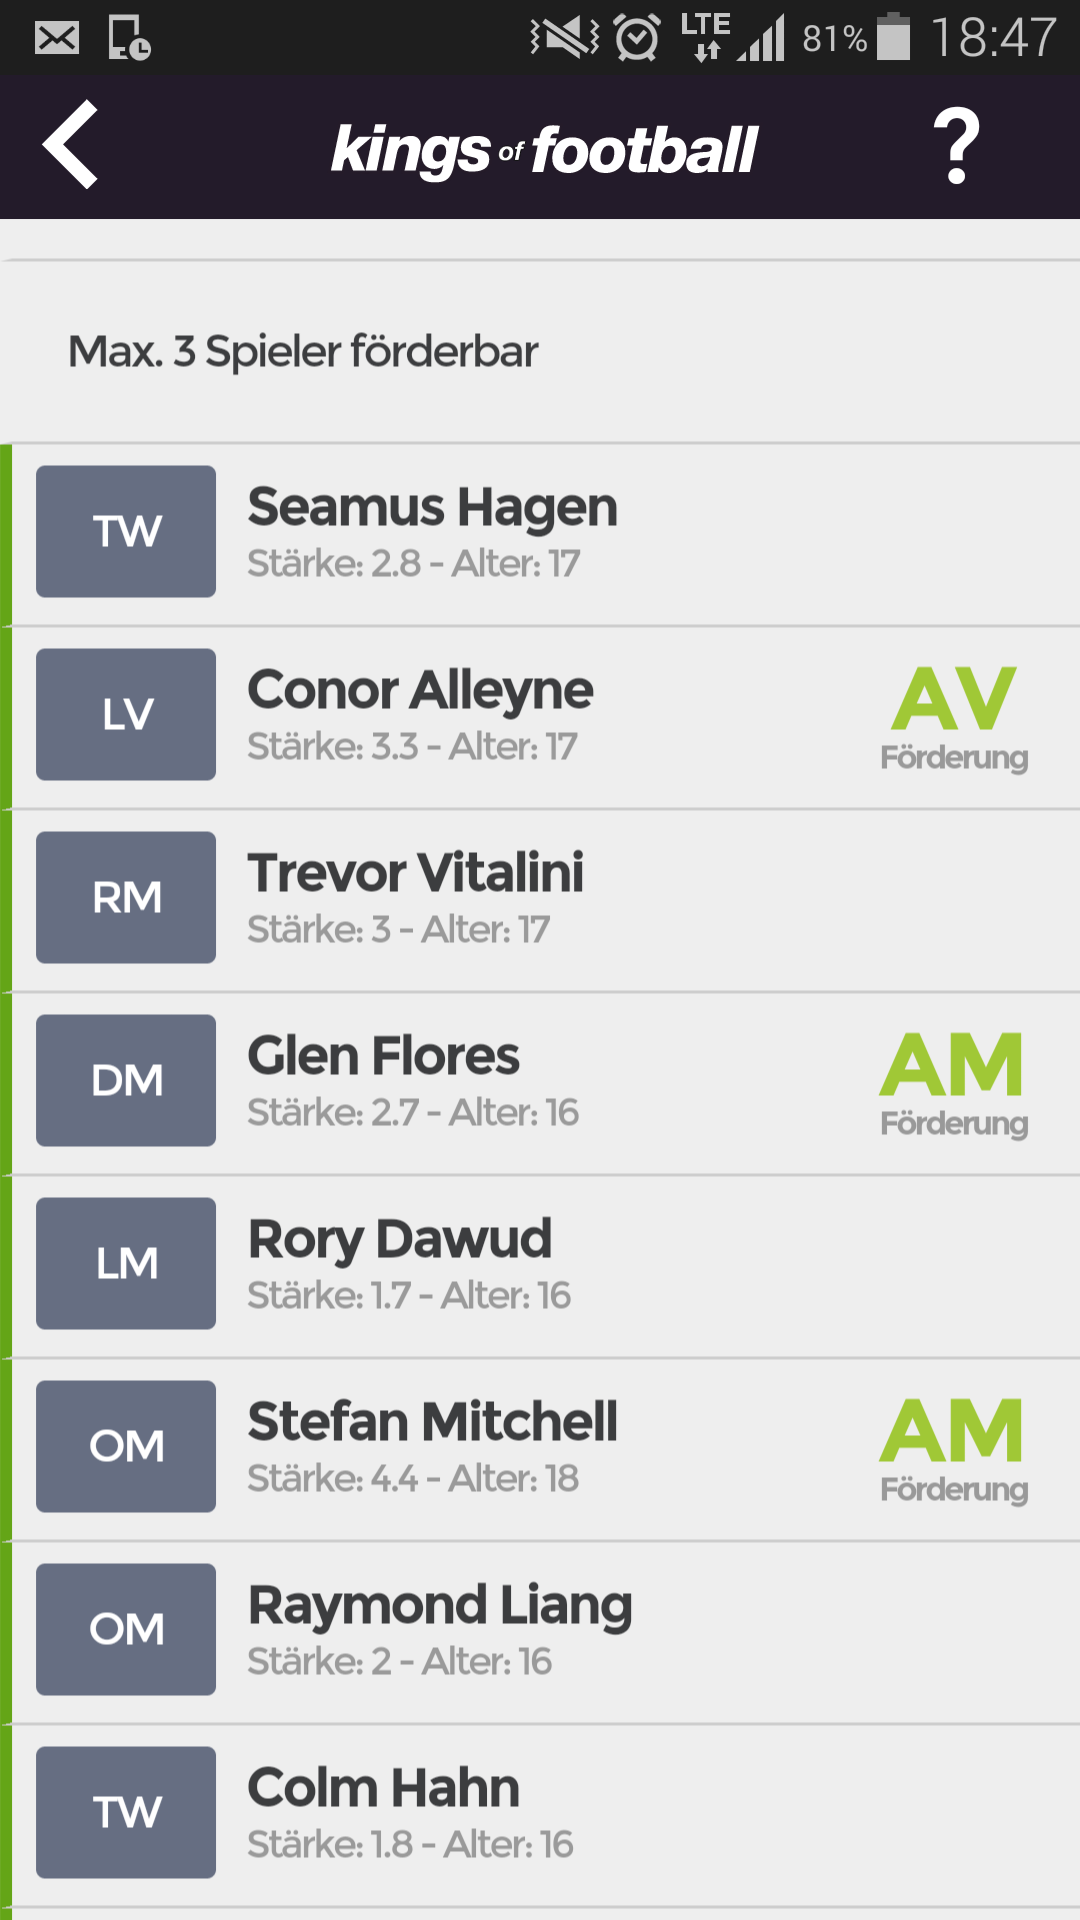Tap the DM position badge of Glen Flores
Viewport: 1080px width, 1920px height.
point(126,1080)
